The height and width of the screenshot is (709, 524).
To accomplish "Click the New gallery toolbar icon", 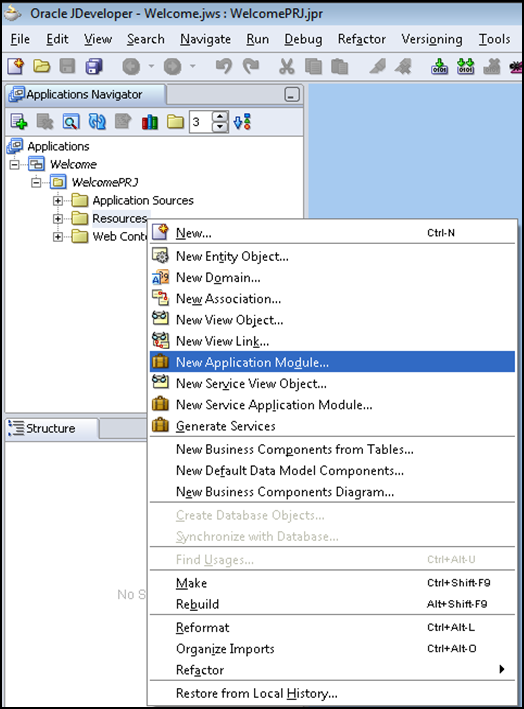I will (16, 66).
